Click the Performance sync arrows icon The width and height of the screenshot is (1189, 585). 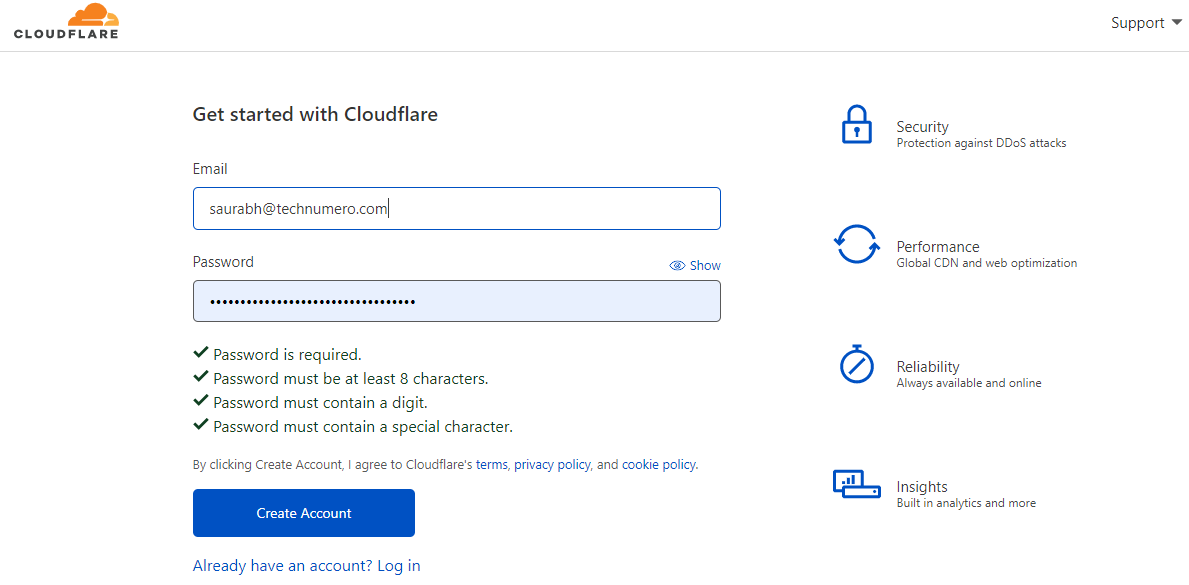857,244
